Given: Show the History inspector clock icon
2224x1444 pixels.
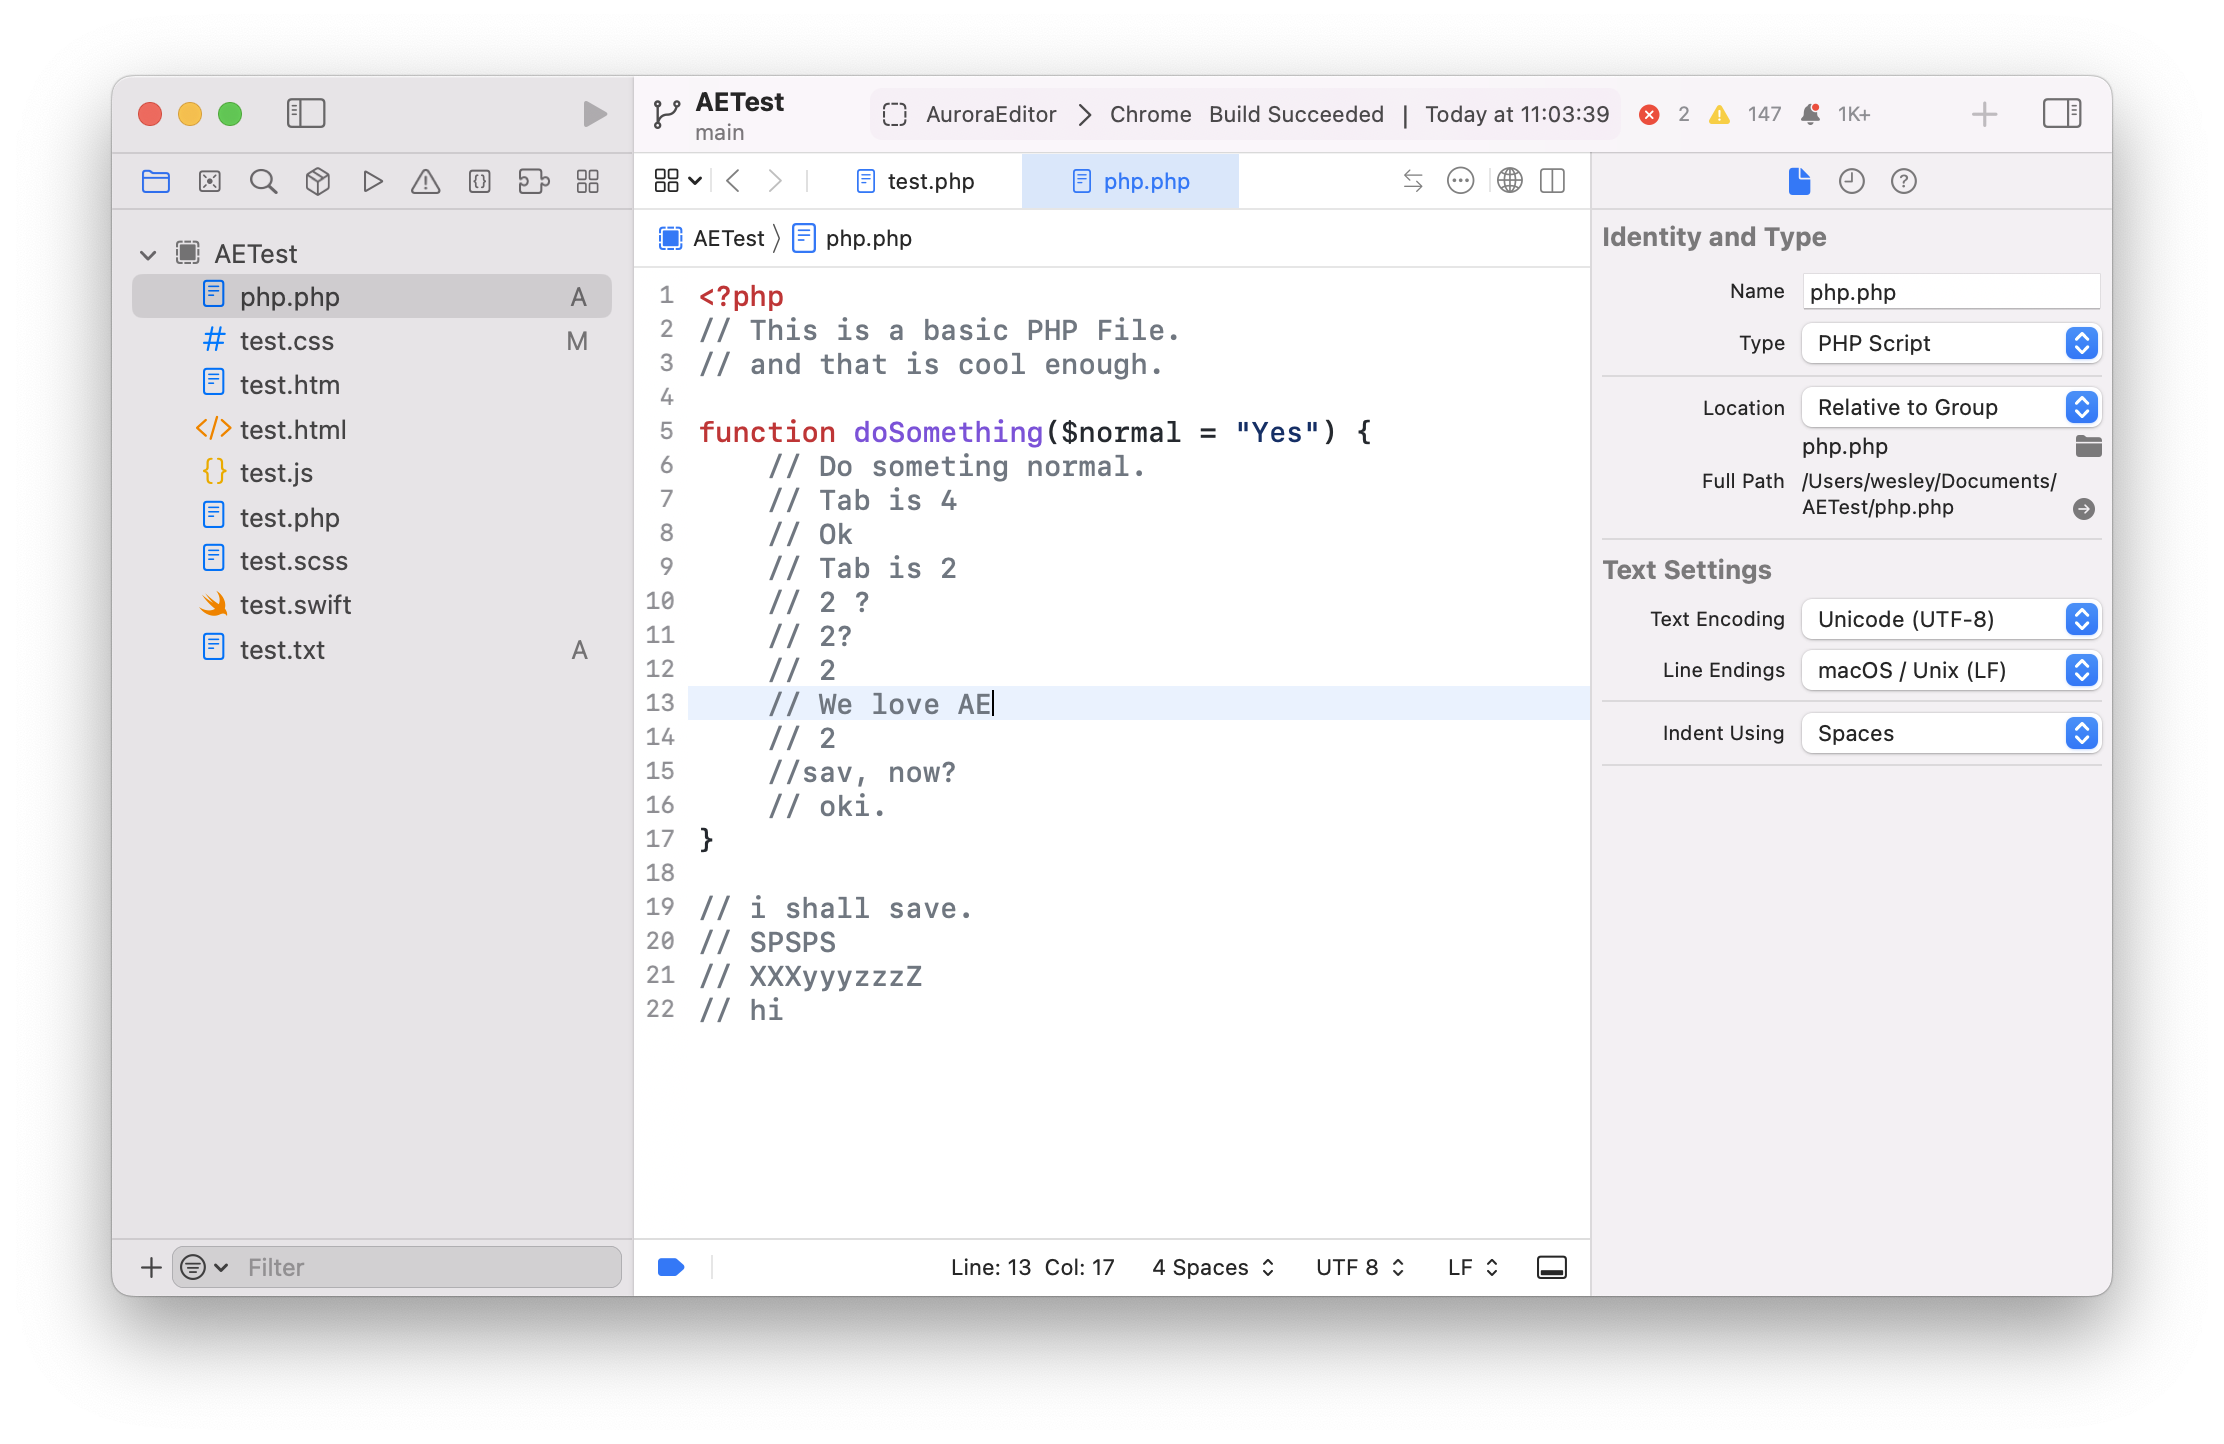Looking at the screenshot, I should 1851,181.
